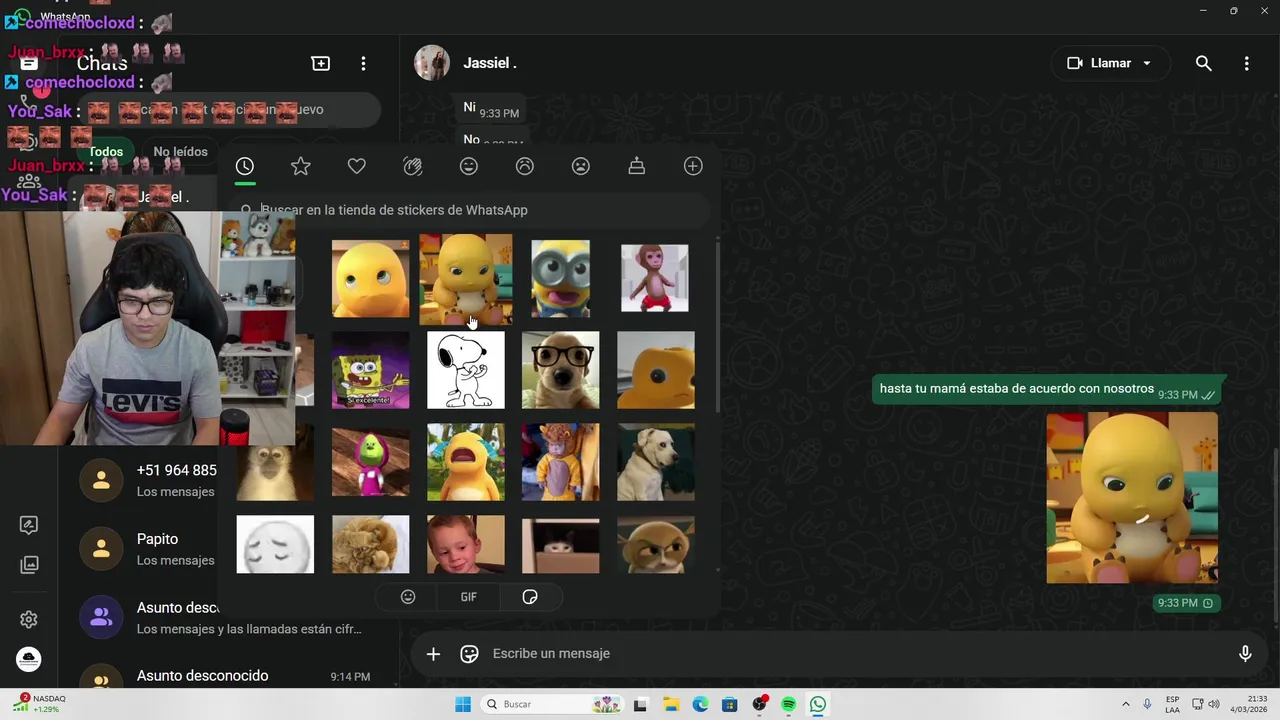Send the puppy with glasses sticker
This screenshot has height=720, width=1280.
[560, 370]
